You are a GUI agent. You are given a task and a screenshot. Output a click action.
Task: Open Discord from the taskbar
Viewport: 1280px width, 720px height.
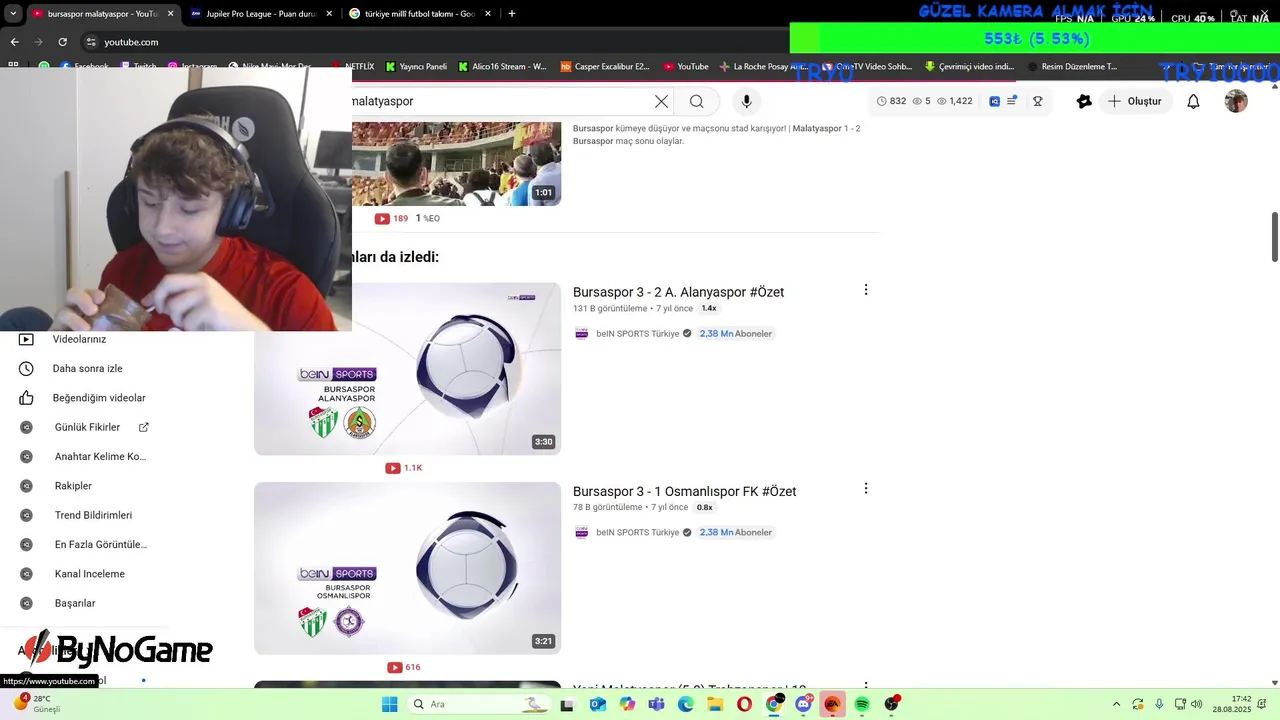(x=803, y=704)
